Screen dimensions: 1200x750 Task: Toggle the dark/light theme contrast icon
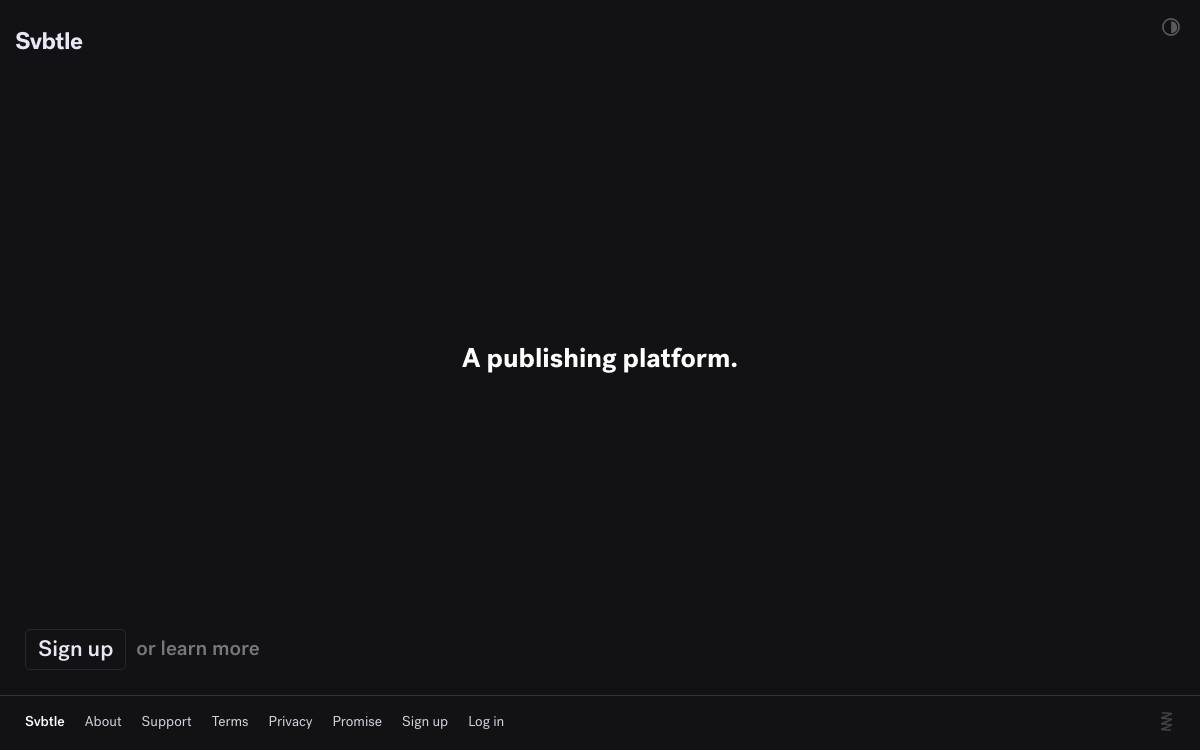click(1170, 27)
